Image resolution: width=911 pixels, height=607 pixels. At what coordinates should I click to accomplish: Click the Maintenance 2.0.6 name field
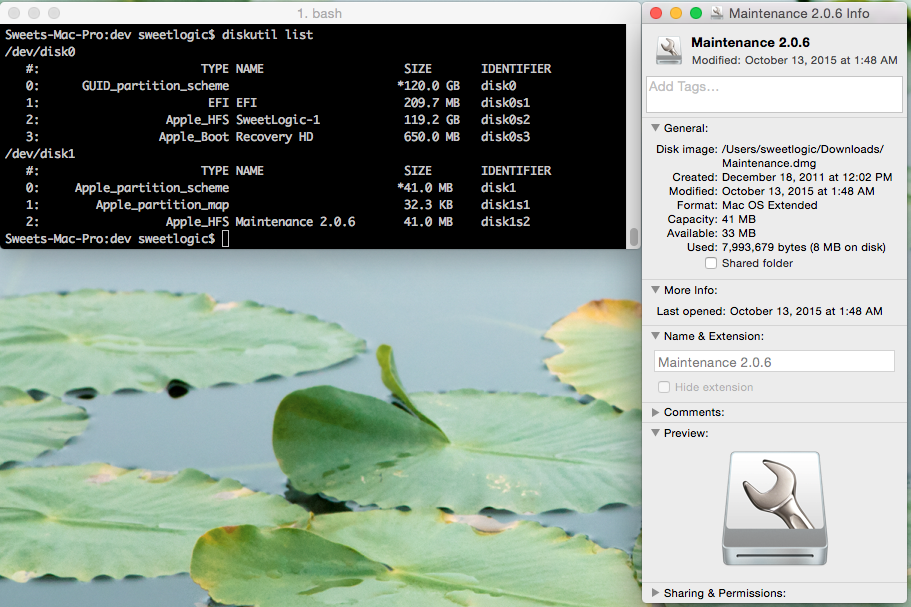pyautogui.click(x=774, y=362)
